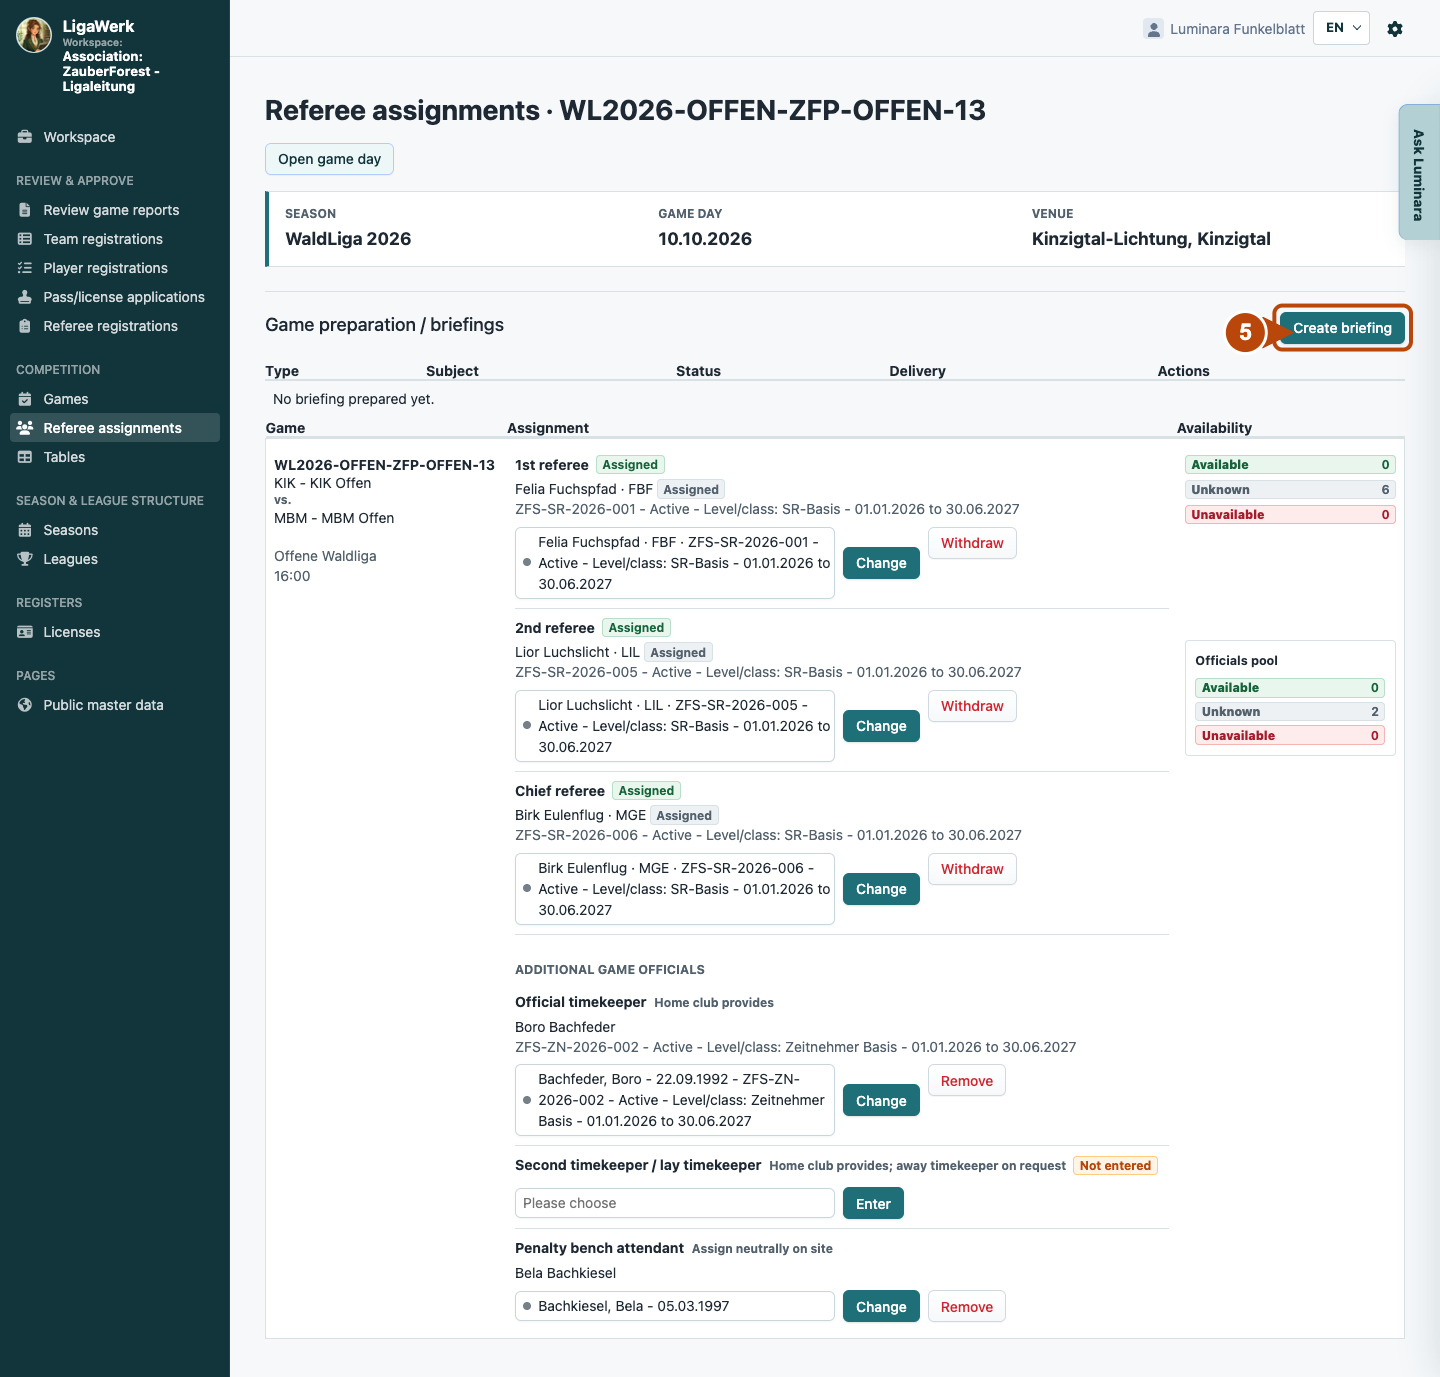
Task: Click the Team registrations list icon
Action: click(x=25, y=239)
